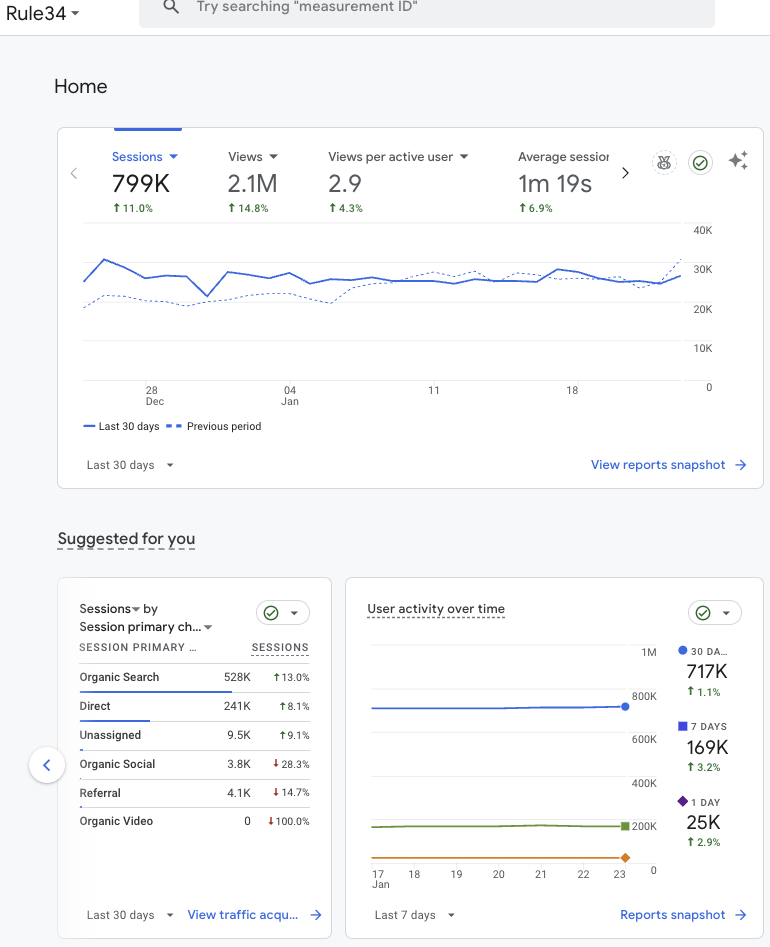The height and width of the screenshot is (947, 770).
Task: Open the Rule34 account switcher
Action: (40, 14)
